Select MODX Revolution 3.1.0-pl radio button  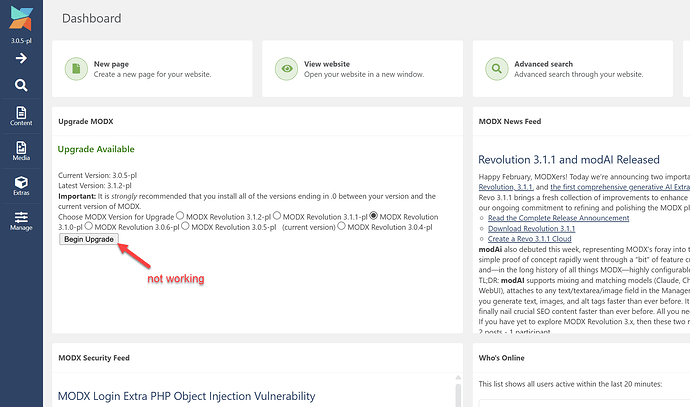click(x=374, y=216)
